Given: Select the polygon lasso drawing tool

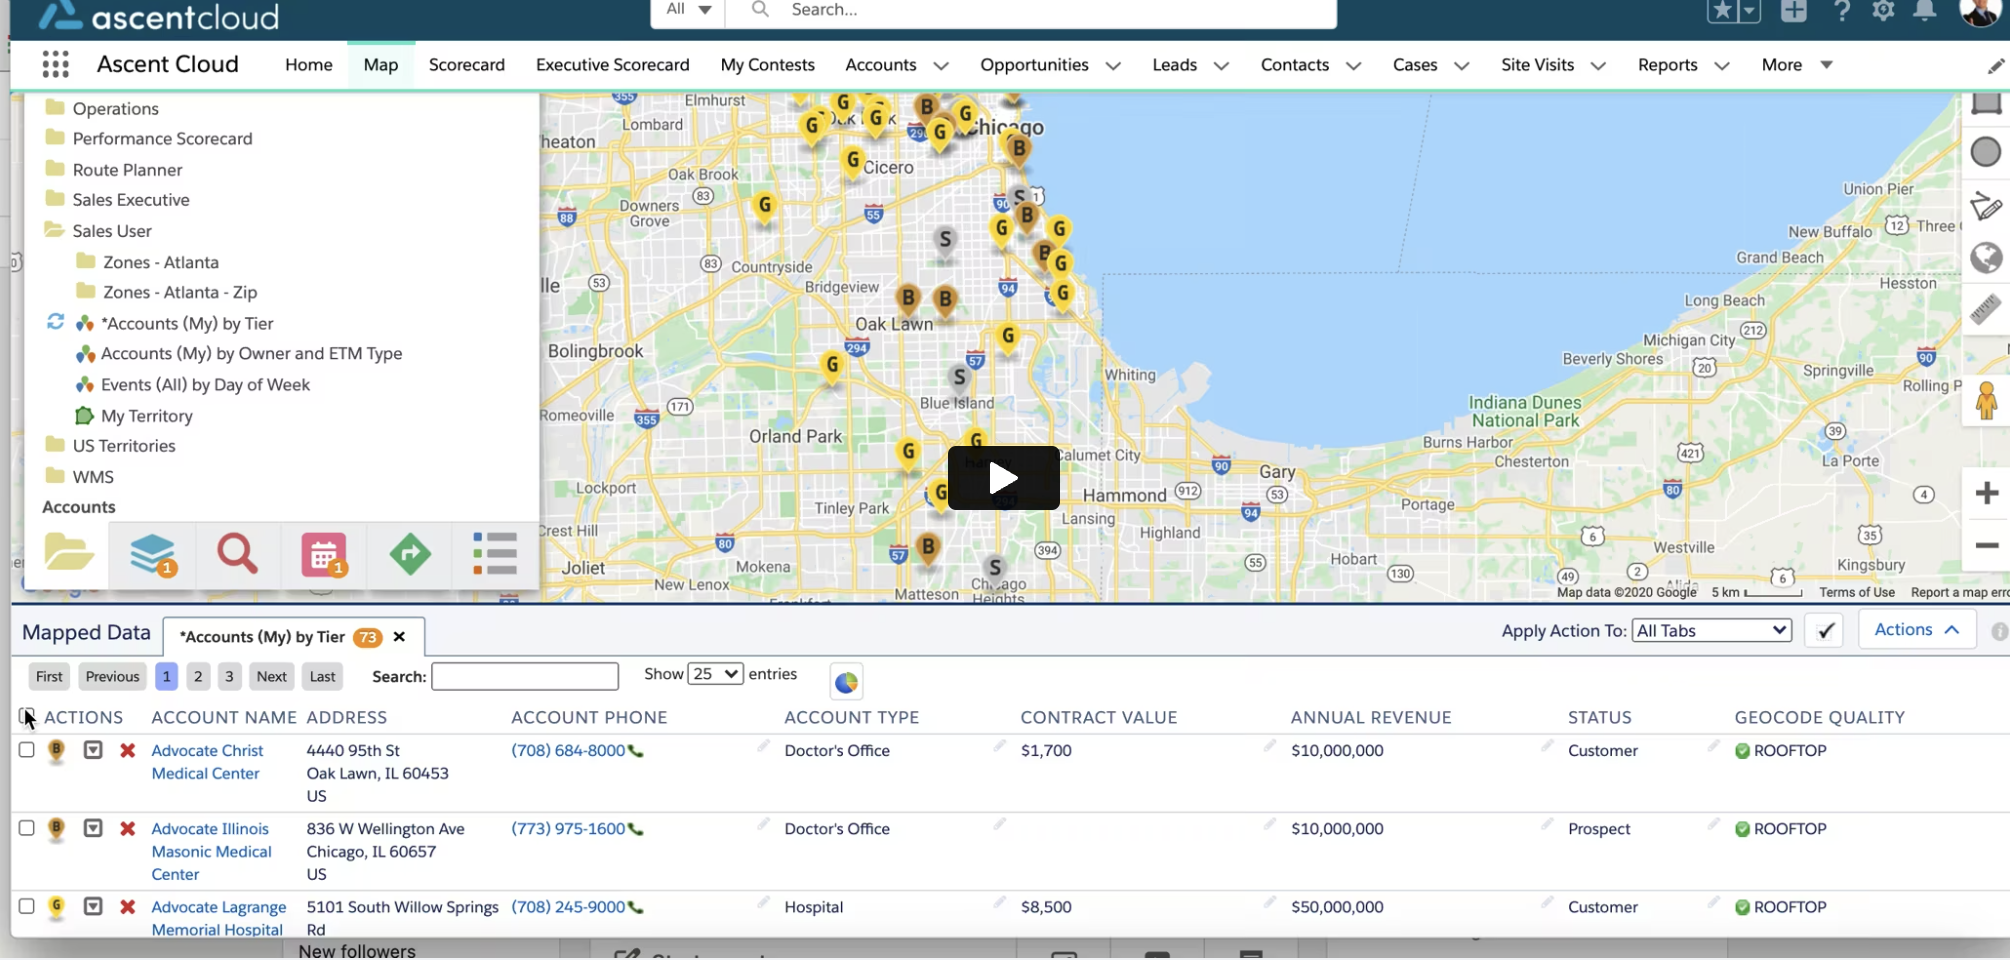Looking at the screenshot, I should [1986, 206].
